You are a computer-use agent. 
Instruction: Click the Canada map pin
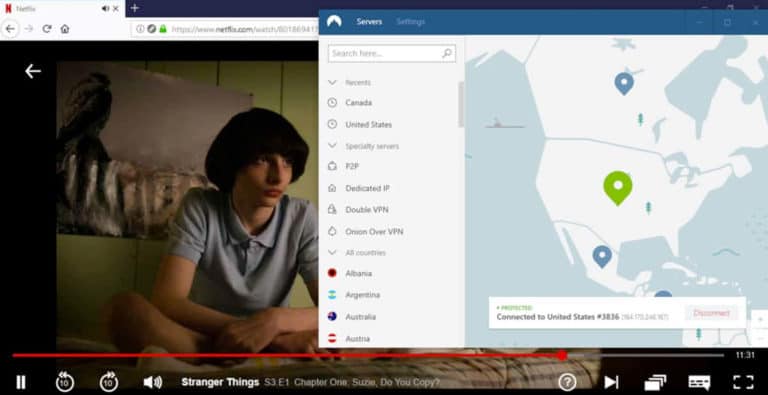[624, 83]
